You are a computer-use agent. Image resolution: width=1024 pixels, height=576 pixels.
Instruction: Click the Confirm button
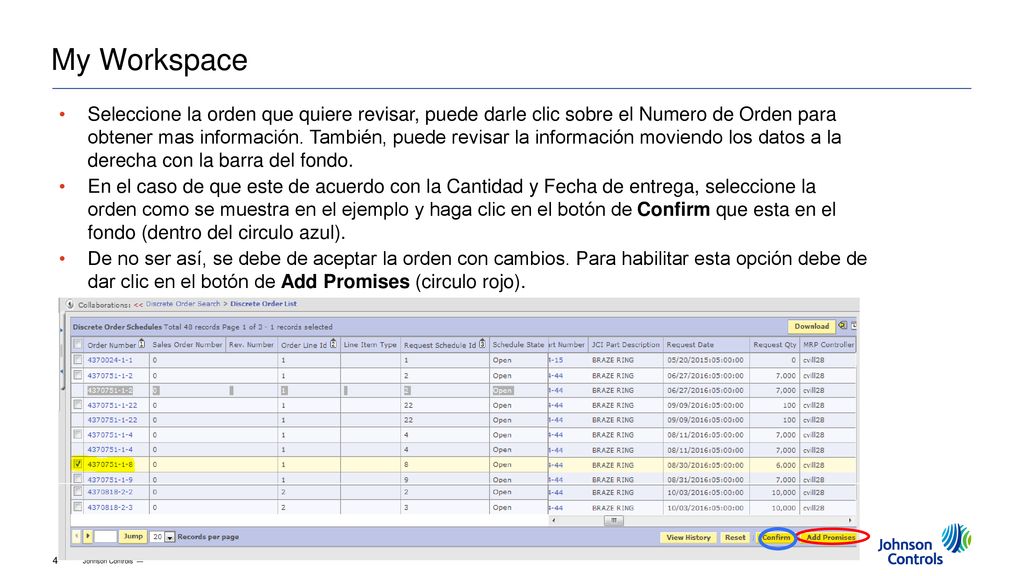(776, 537)
